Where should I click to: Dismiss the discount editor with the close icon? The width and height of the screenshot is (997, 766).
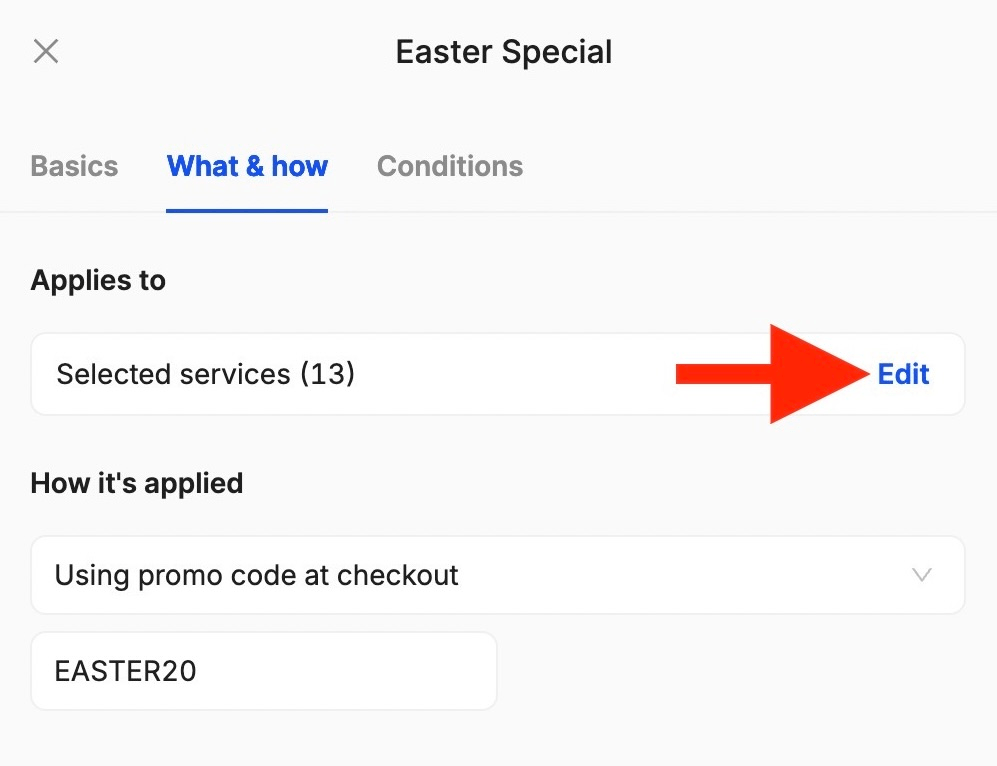click(x=46, y=51)
